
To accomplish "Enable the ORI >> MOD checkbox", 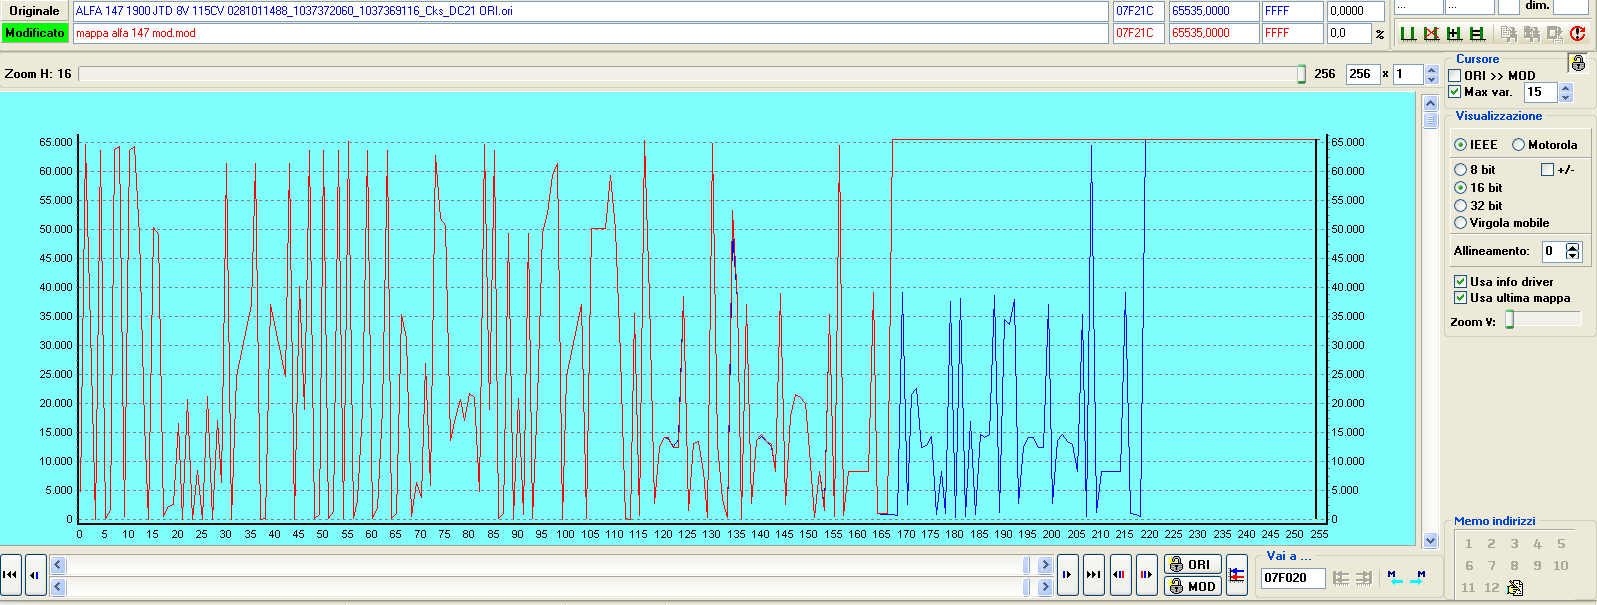I will (x=1455, y=76).
